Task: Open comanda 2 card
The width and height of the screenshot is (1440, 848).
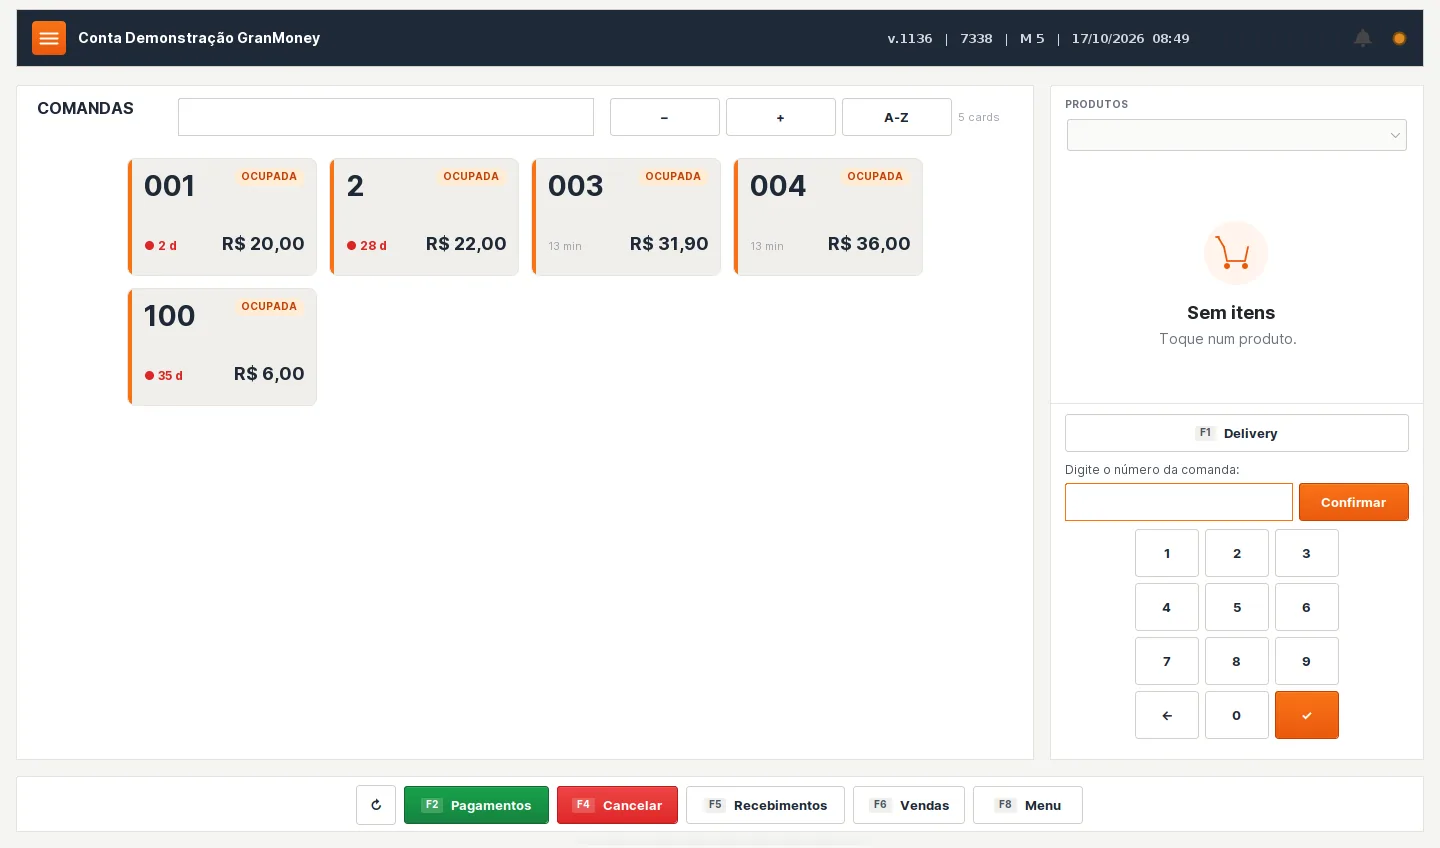Action: point(424,217)
